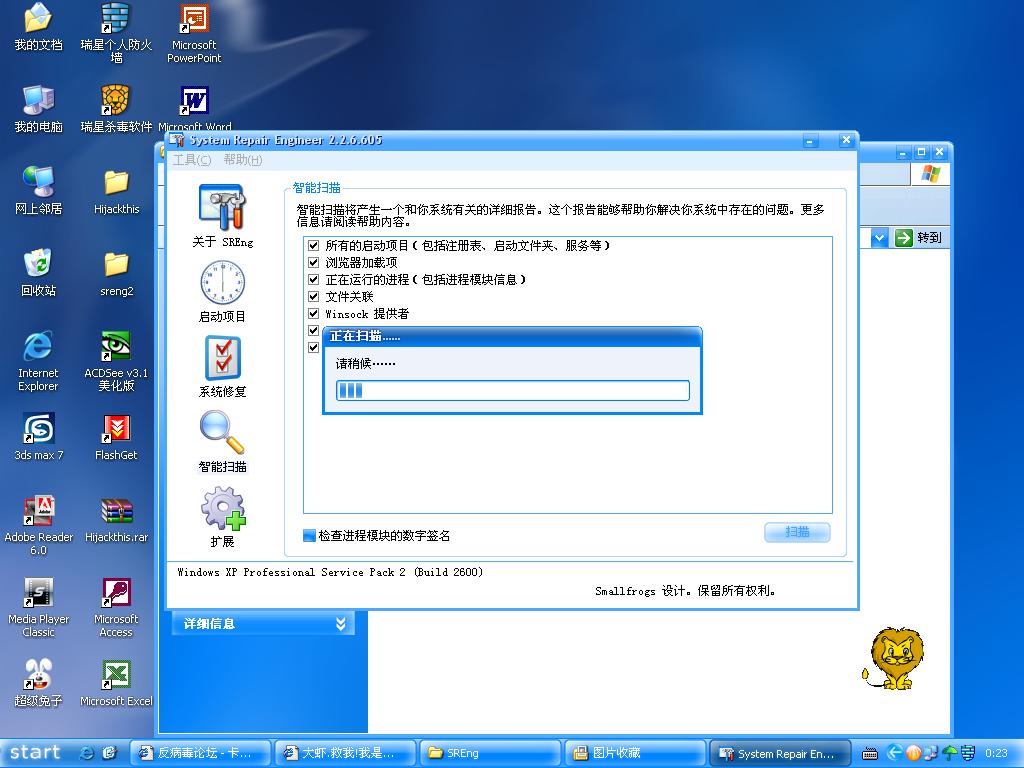Screen dimensions: 1024x768
Task: Toggle the last checkbox in the scan list
Action: (313, 347)
